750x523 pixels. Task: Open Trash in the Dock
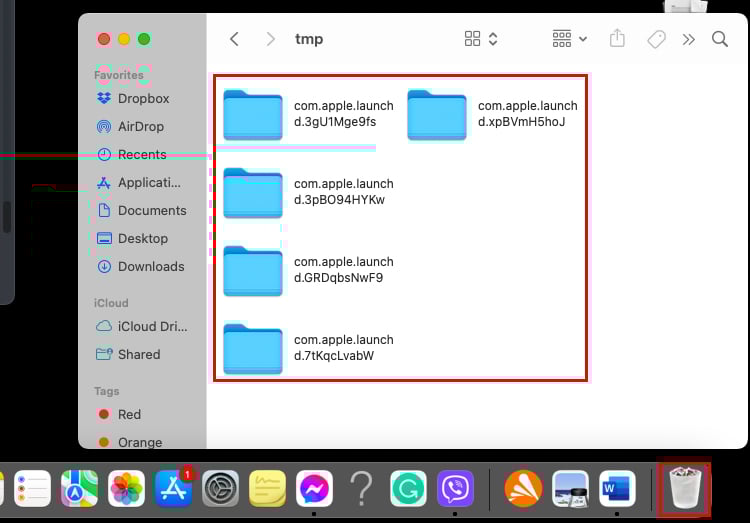tap(685, 488)
